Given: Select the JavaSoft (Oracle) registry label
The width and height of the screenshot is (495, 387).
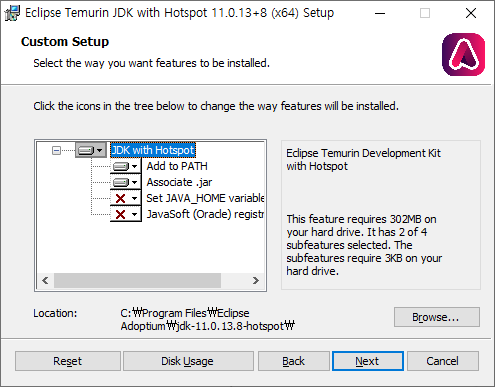Looking at the screenshot, I should pos(205,214).
